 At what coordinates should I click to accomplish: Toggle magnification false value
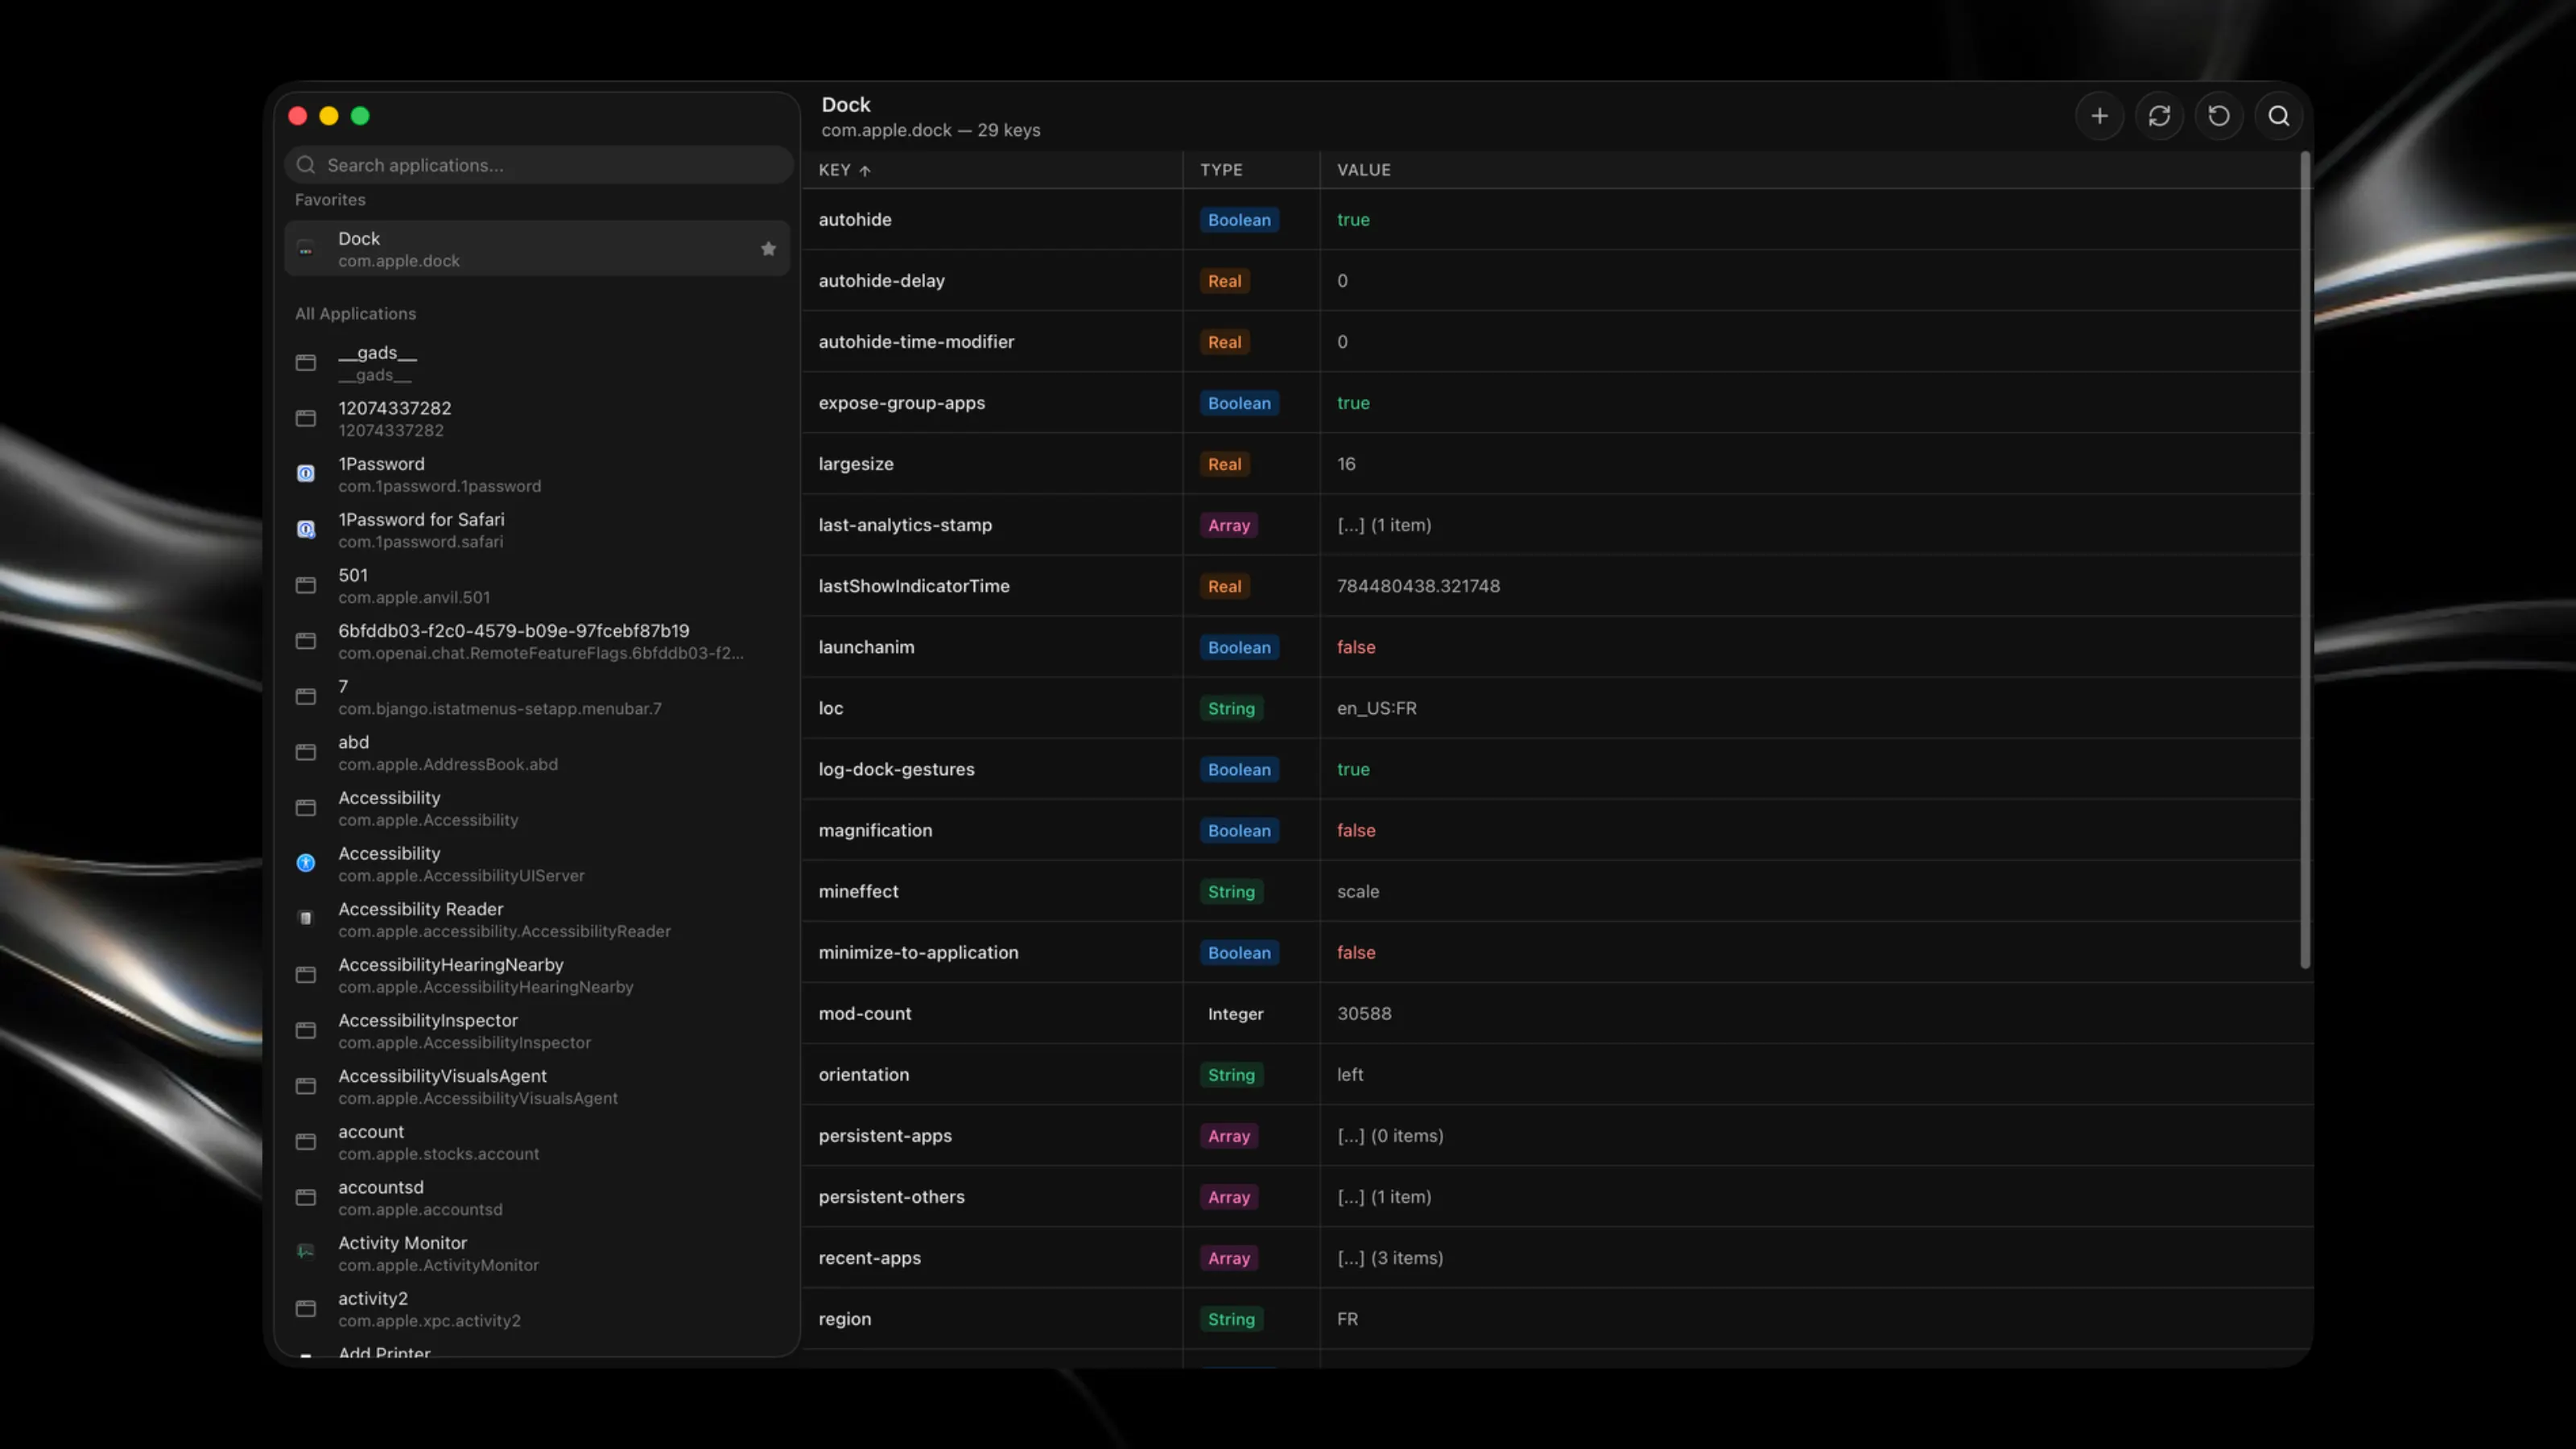(1356, 830)
